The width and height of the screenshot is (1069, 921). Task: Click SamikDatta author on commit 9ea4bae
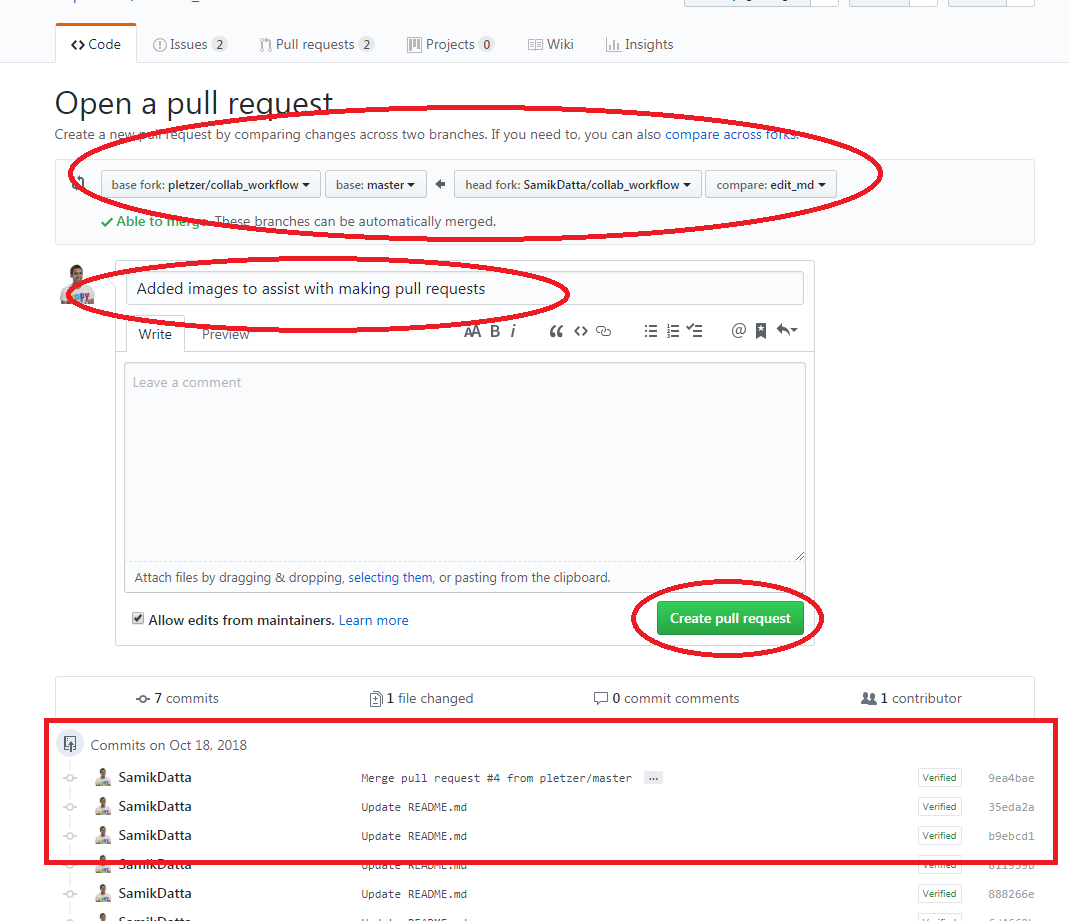[155, 777]
